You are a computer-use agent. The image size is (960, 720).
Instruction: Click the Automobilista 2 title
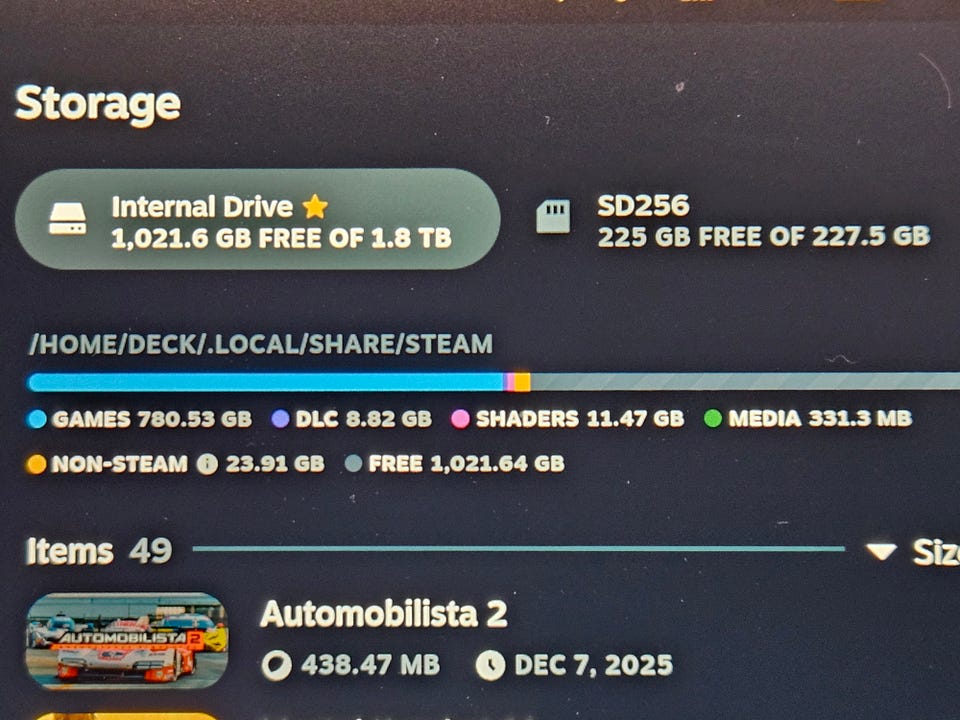click(x=384, y=614)
